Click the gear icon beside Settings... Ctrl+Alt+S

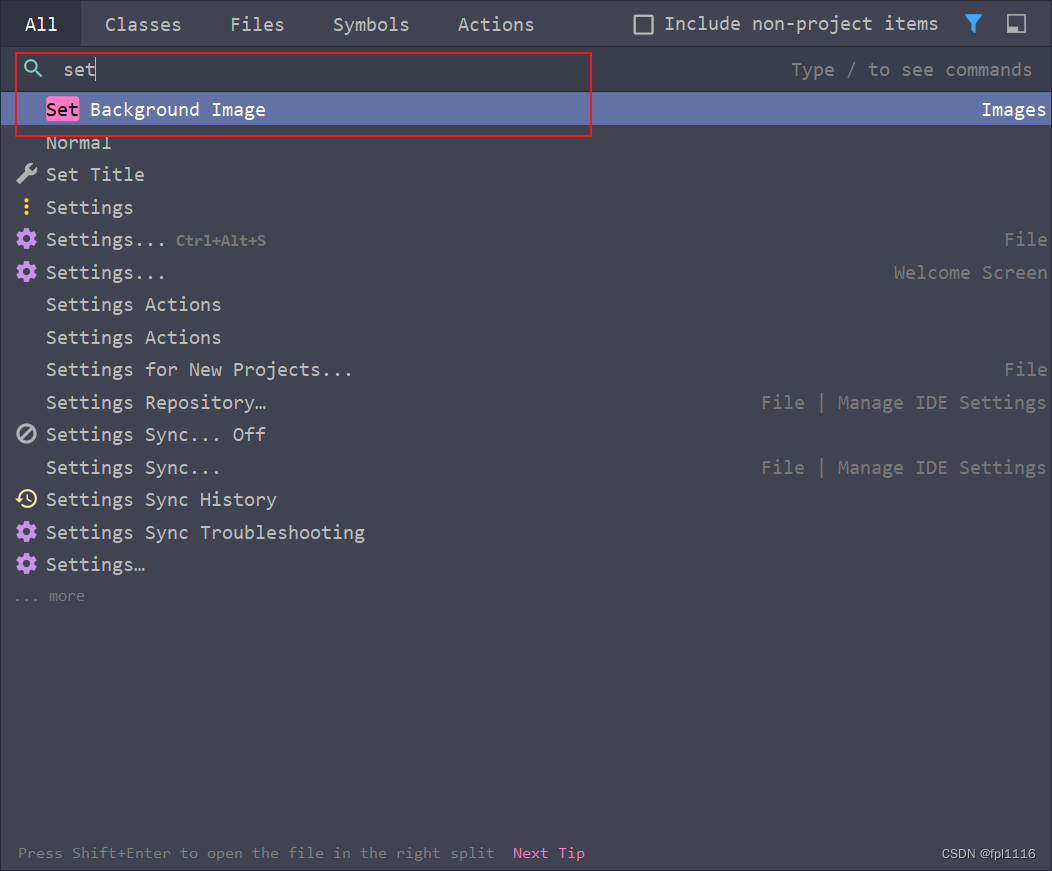25,239
